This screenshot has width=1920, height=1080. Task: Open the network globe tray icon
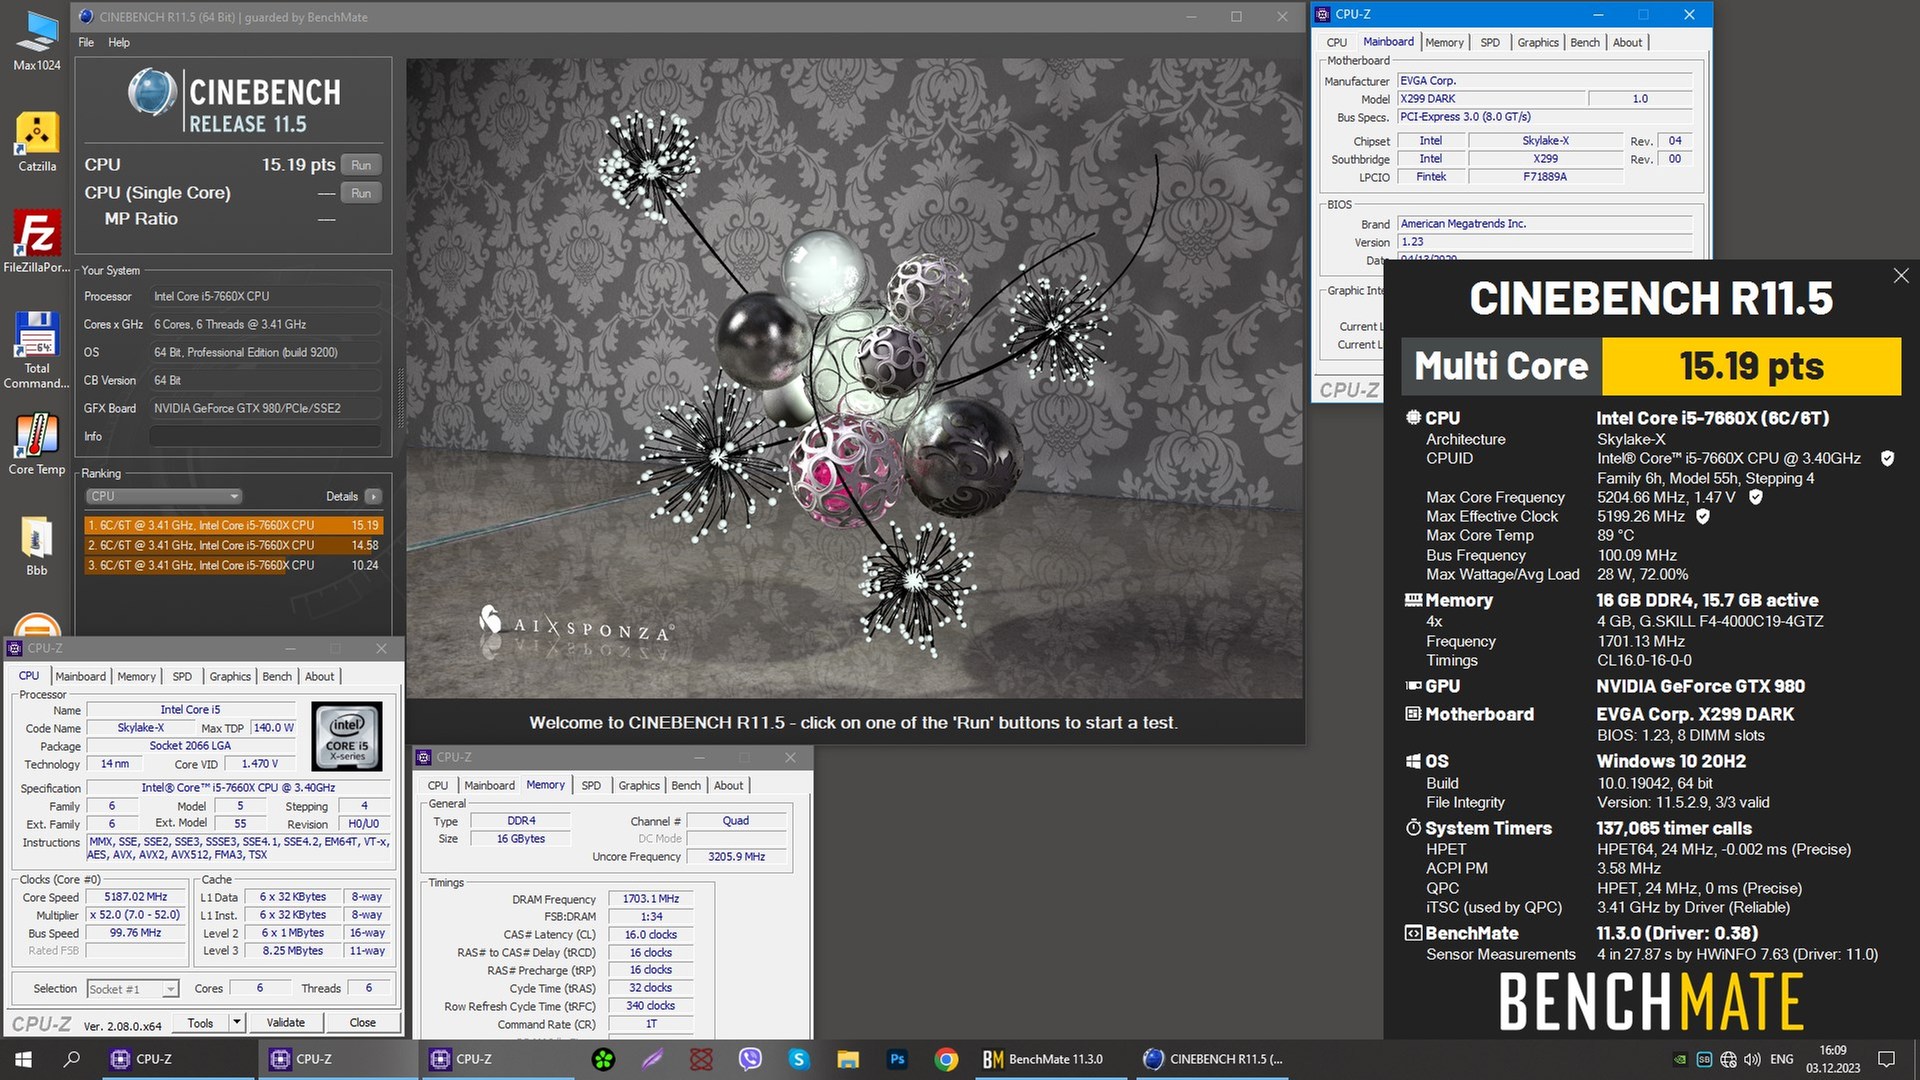[x=1728, y=1059]
